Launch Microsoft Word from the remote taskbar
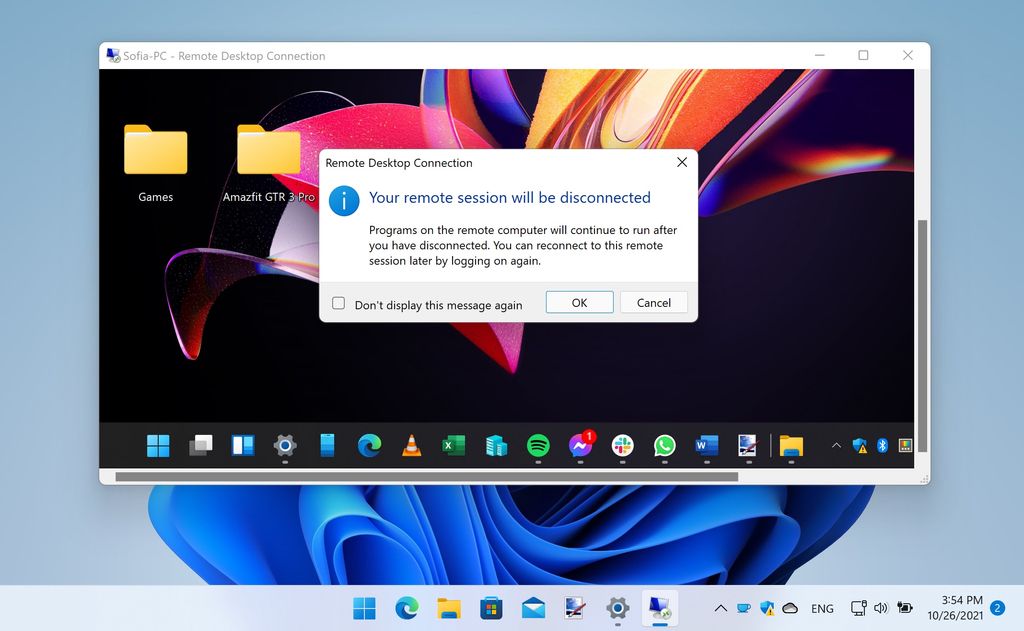Screen dimensions: 1024x631 pyautogui.click(x=705, y=445)
